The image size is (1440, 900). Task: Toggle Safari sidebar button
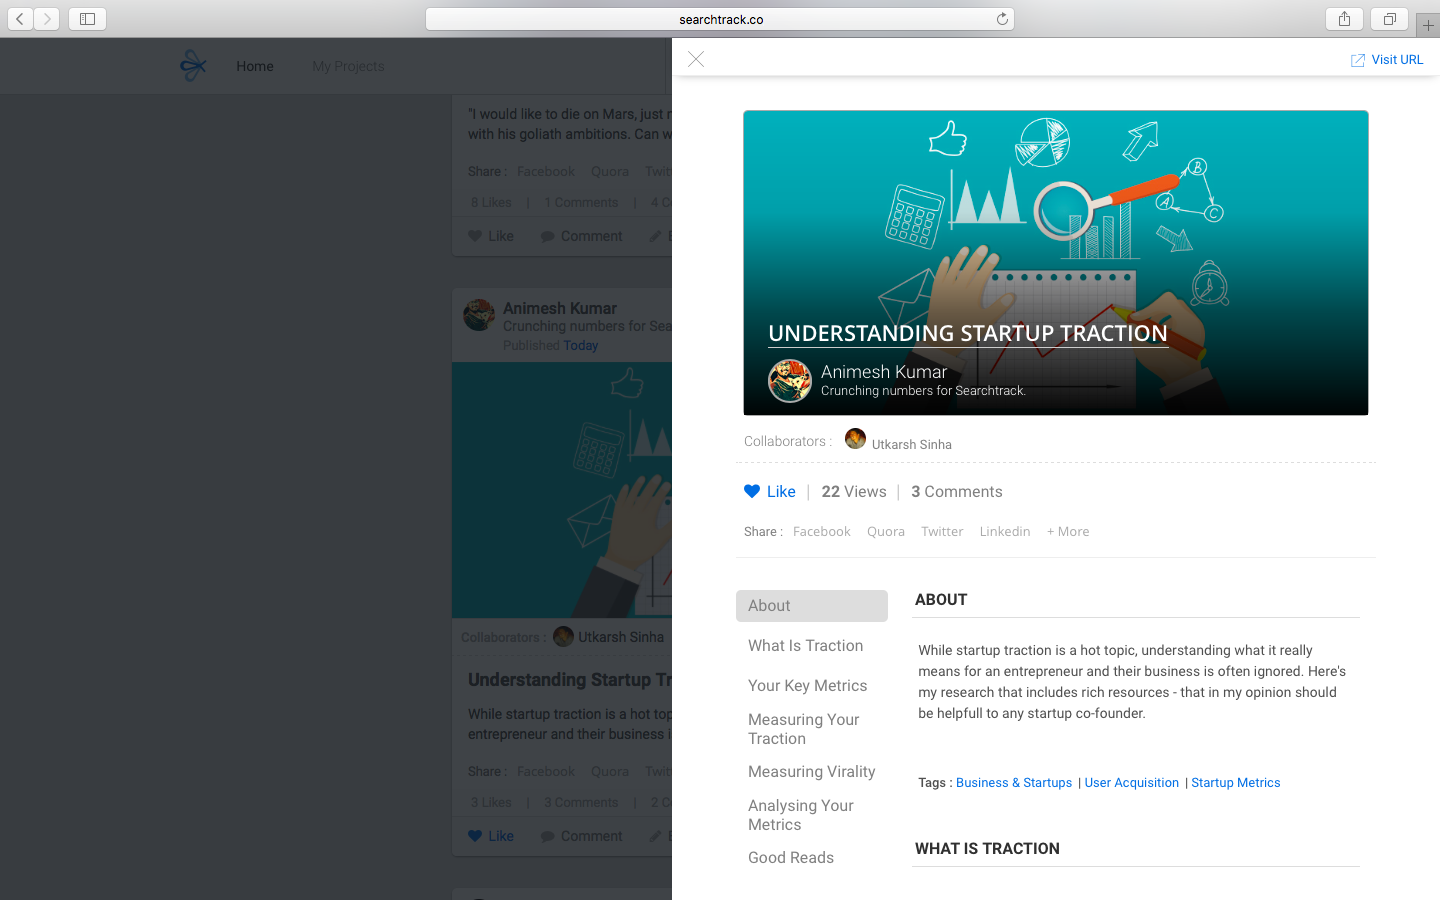click(x=87, y=19)
